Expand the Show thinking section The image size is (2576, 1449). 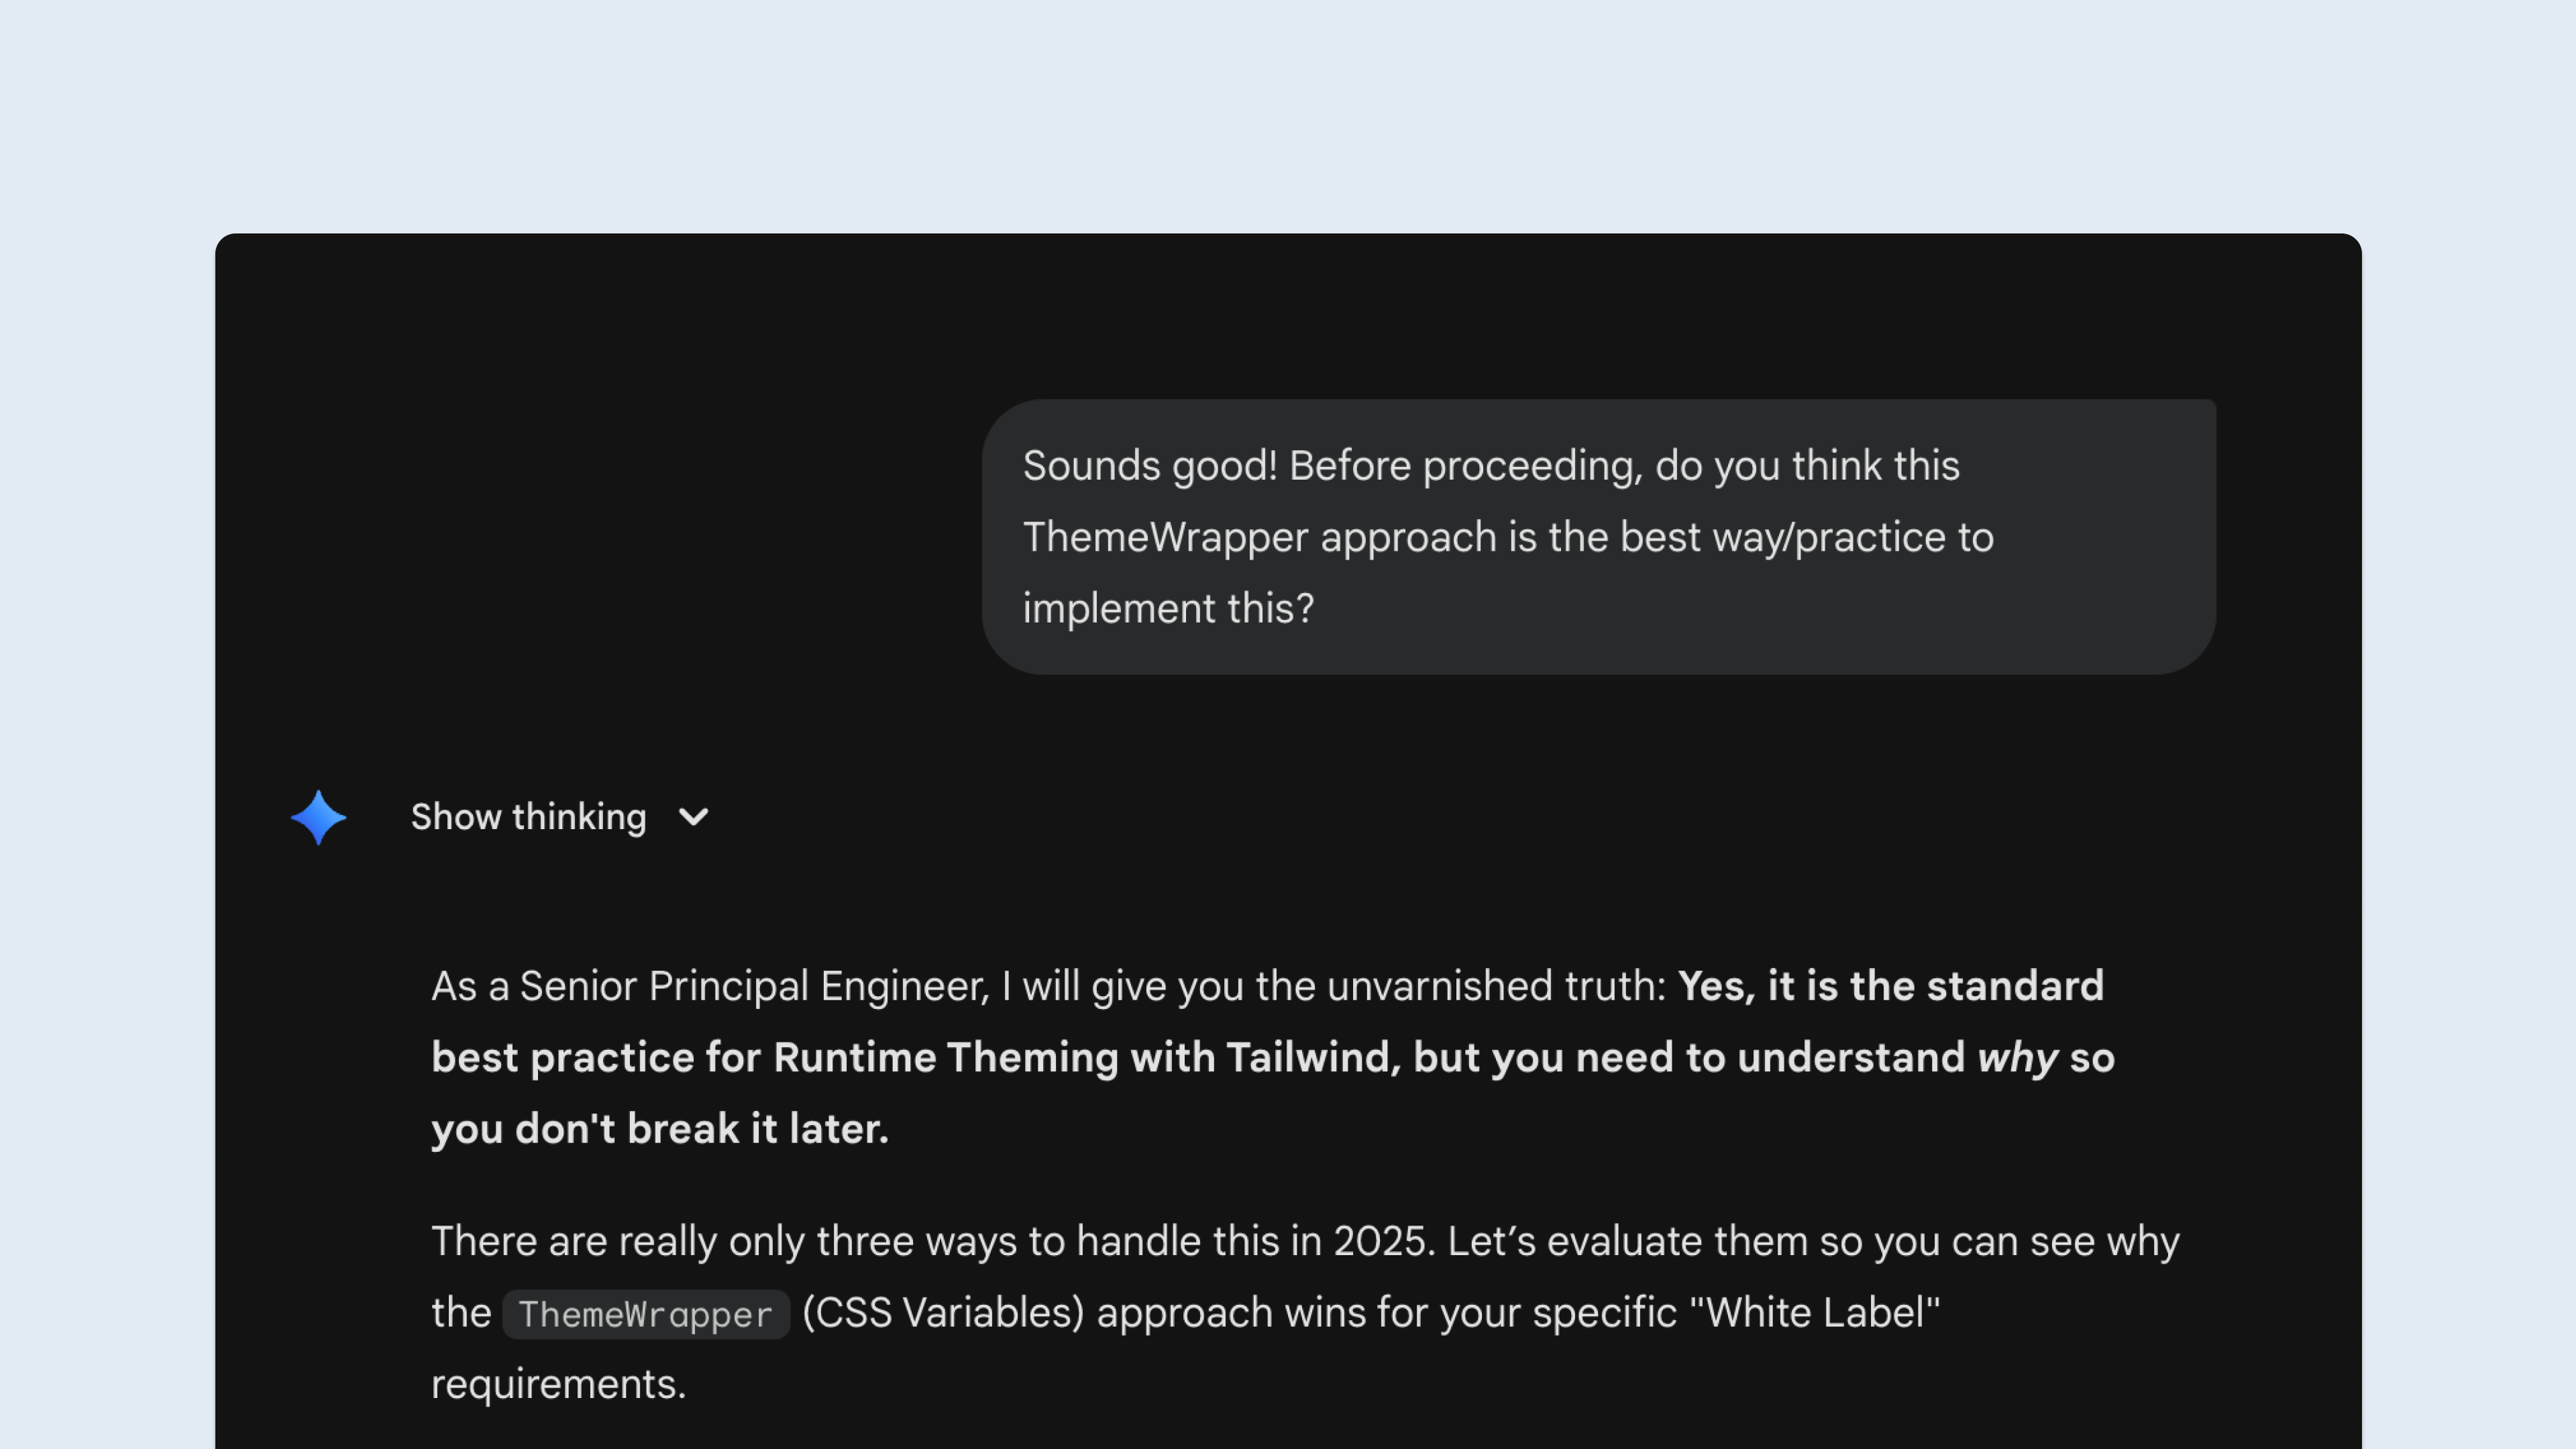tap(528, 817)
